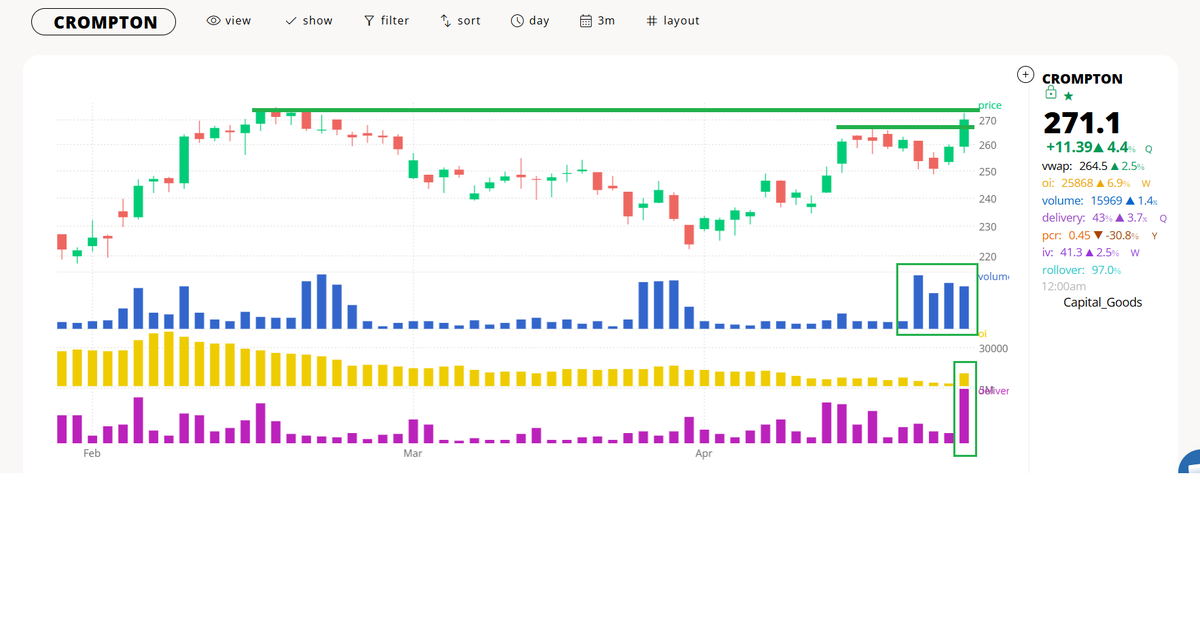Click the W period letter on iv row
The image size is (1200, 618).
1133,253
